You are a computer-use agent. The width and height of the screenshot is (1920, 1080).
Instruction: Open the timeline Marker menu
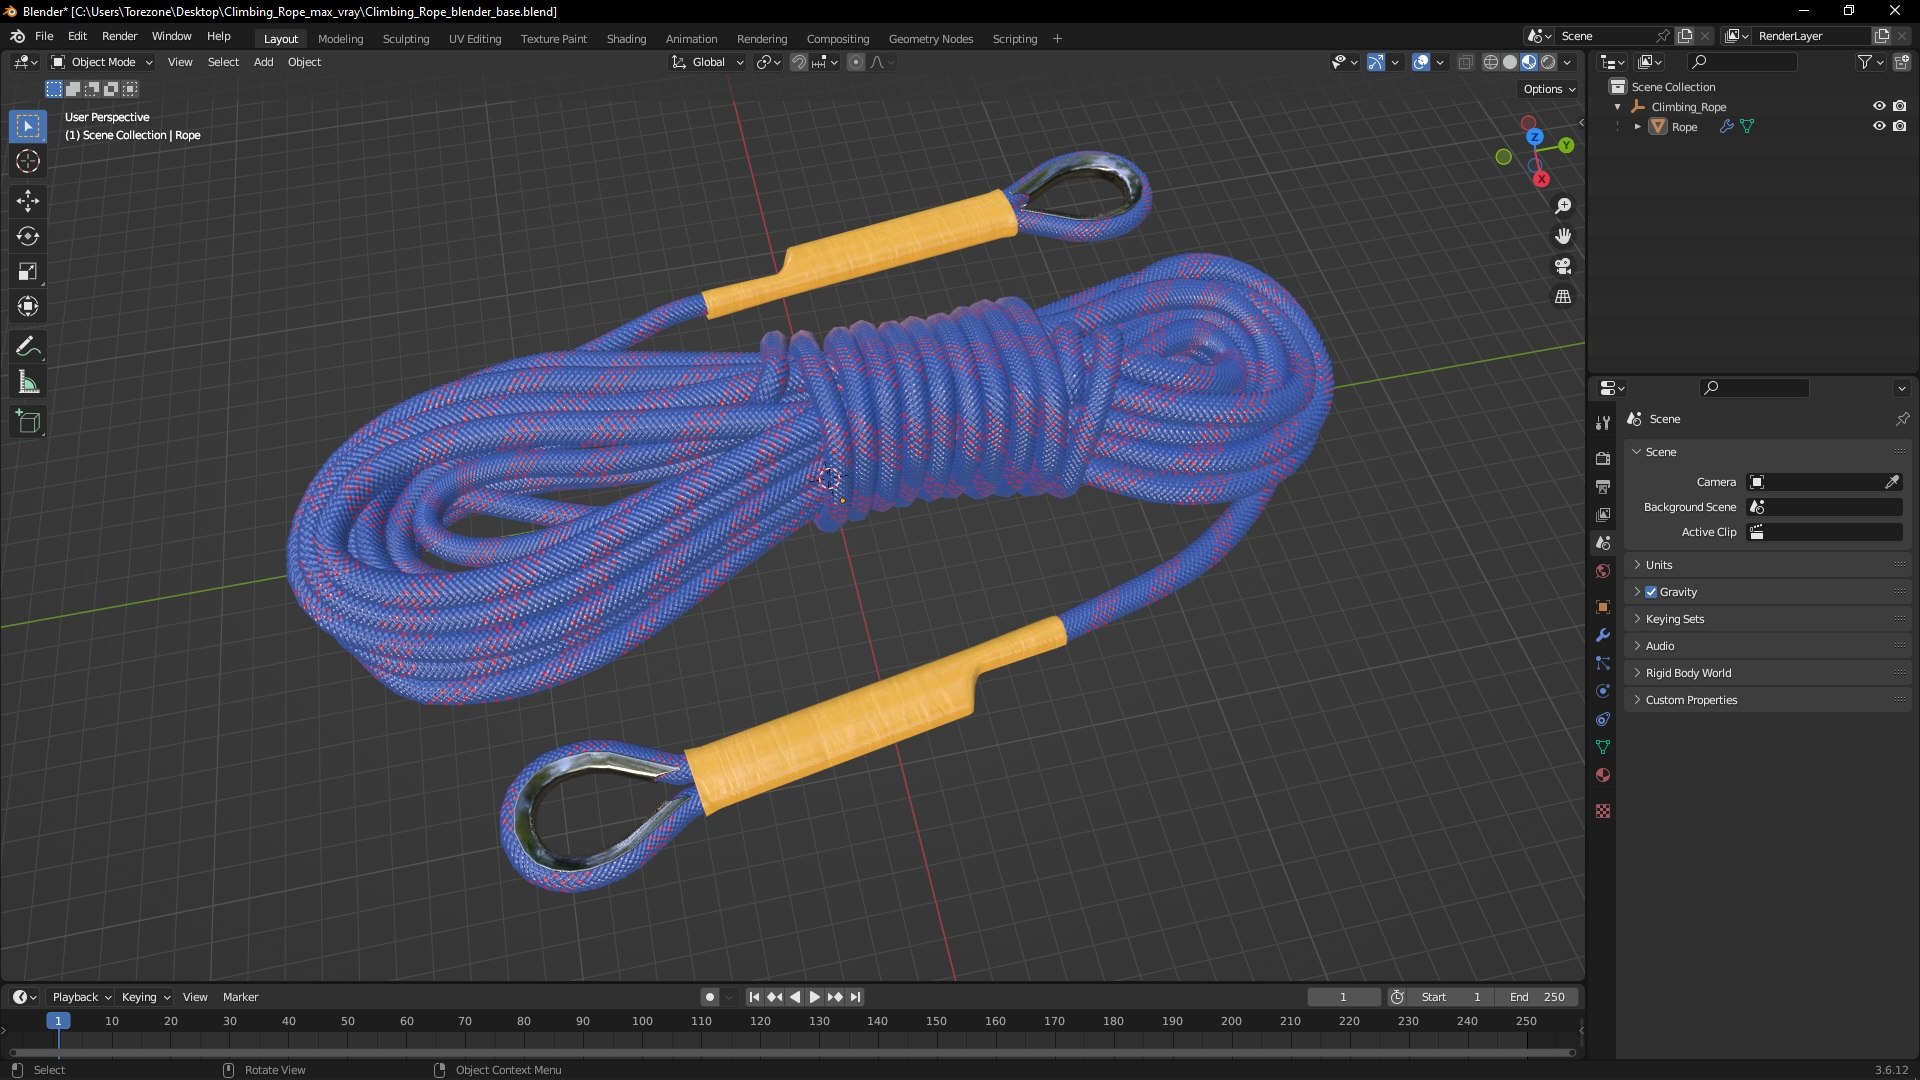[240, 997]
